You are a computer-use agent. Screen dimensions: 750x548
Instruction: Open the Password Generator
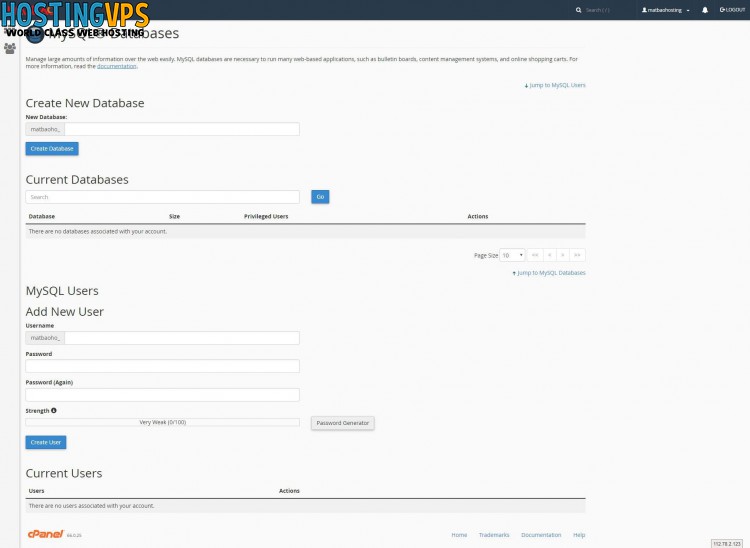point(343,423)
